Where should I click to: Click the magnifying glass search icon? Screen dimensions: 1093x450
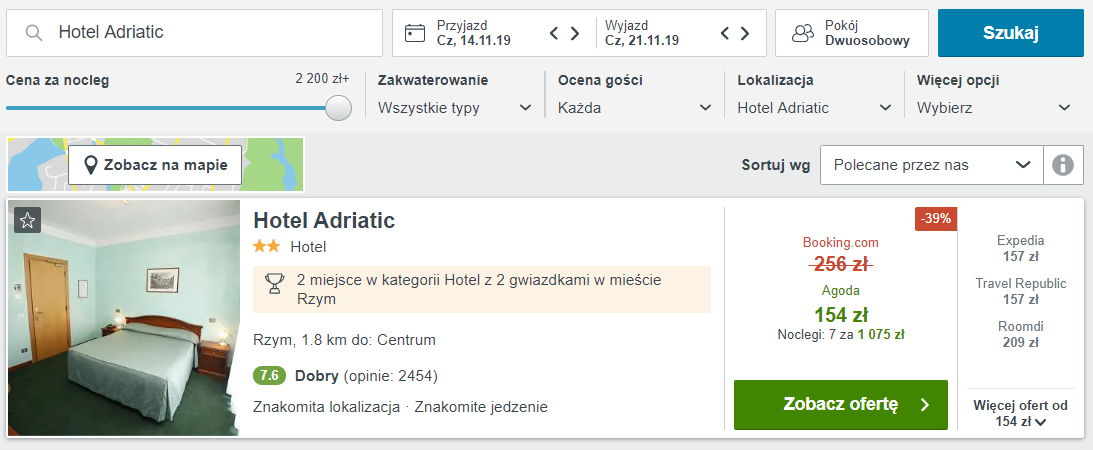[x=33, y=33]
